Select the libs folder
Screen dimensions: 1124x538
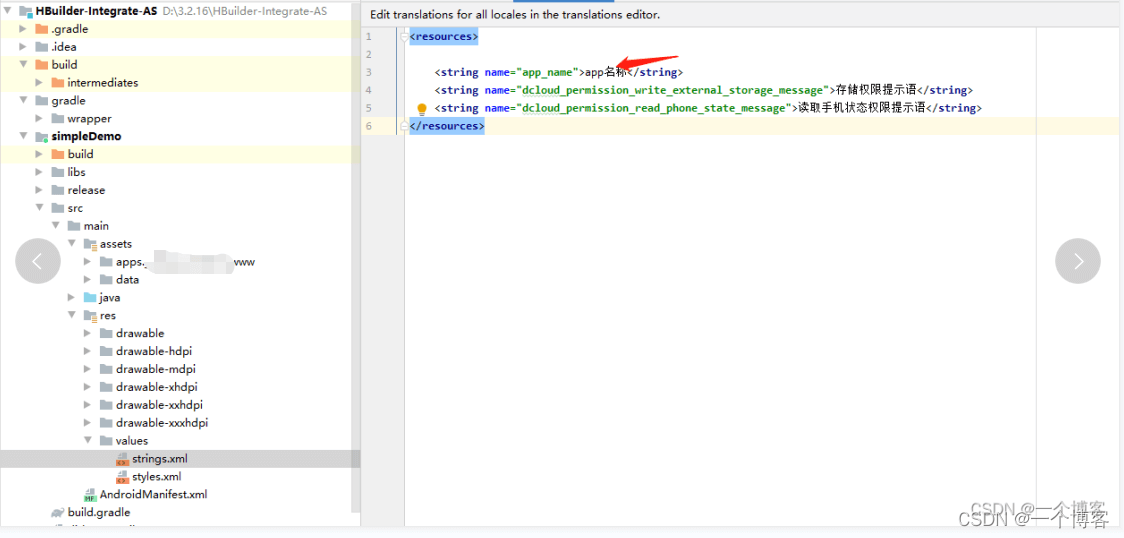click(x=76, y=172)
